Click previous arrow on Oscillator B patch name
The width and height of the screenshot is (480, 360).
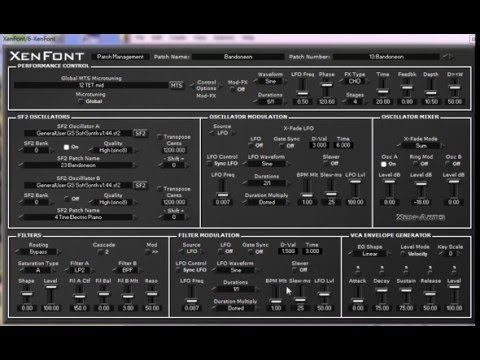click(21, 217)
